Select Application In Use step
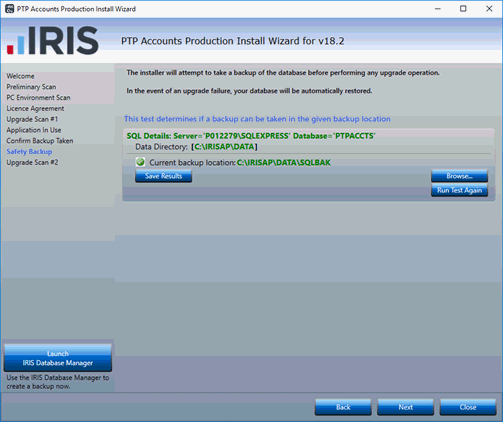The width and height of the screenshot is (503, 422). [x=34, y=130]
